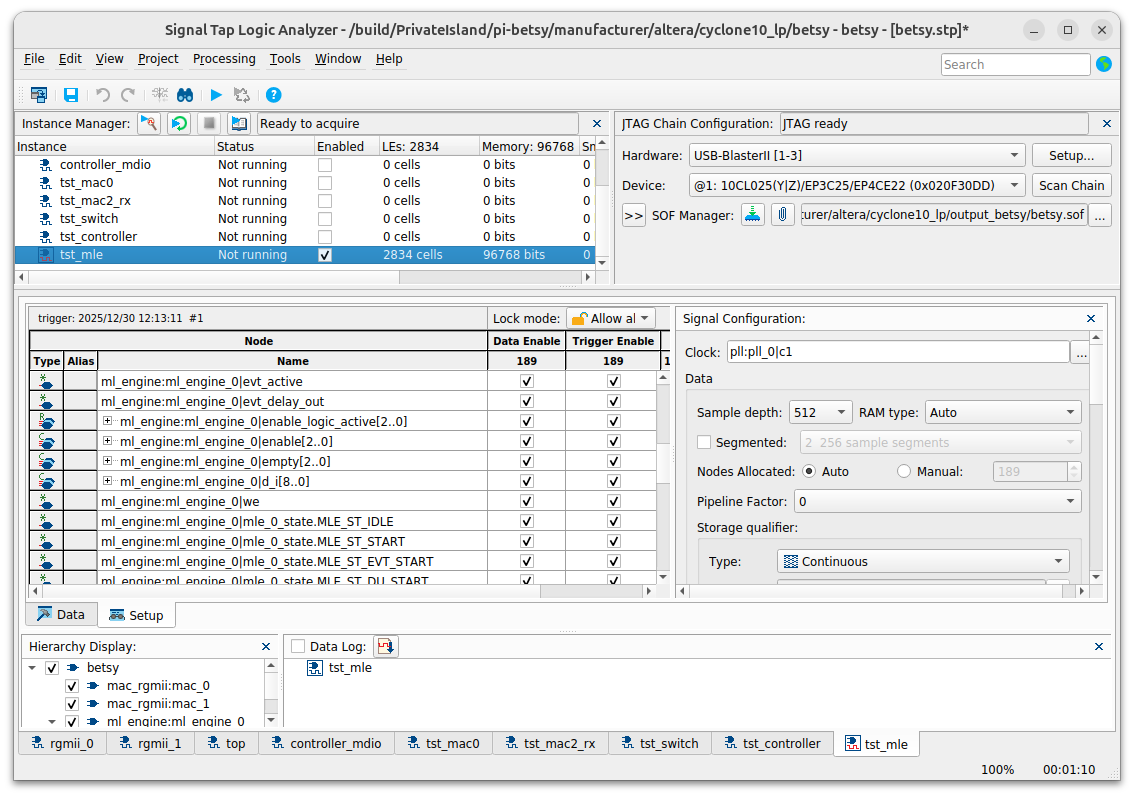Start Run Analysis with the play icon
The image size is (1134, 797).
coord(216,95)
